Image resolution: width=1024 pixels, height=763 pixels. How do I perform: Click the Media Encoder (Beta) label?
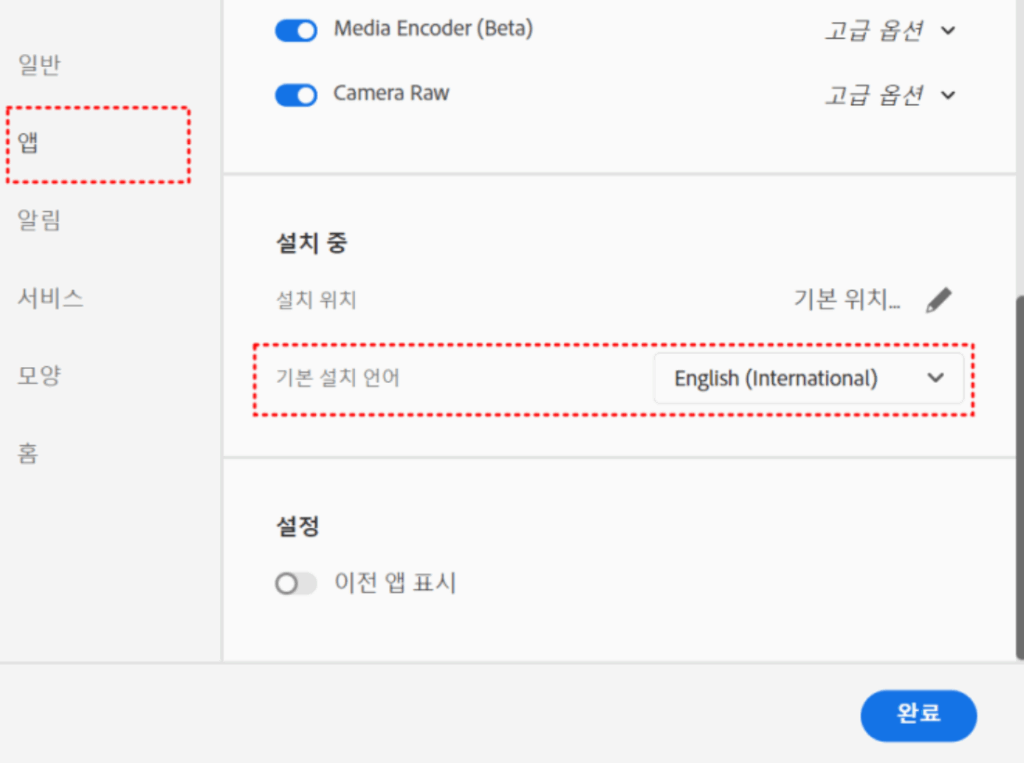point(434,29)
